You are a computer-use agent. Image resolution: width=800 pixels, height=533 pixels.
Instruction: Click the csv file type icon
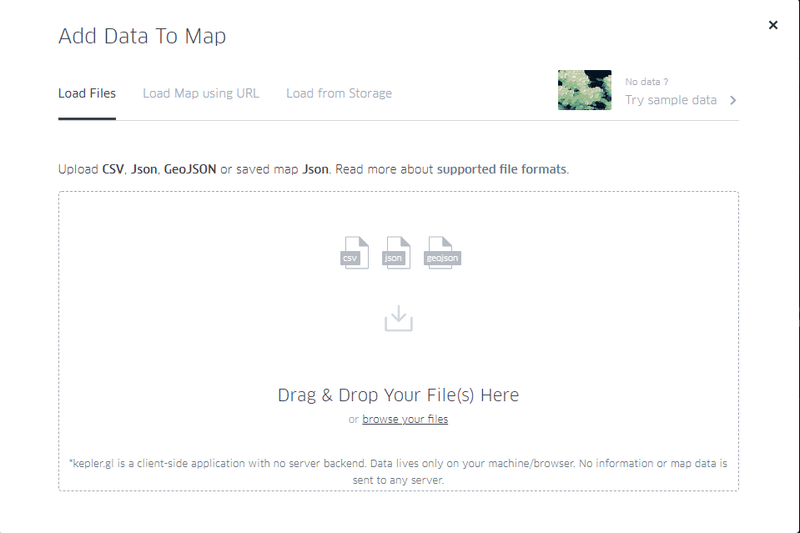coord(355,252)
